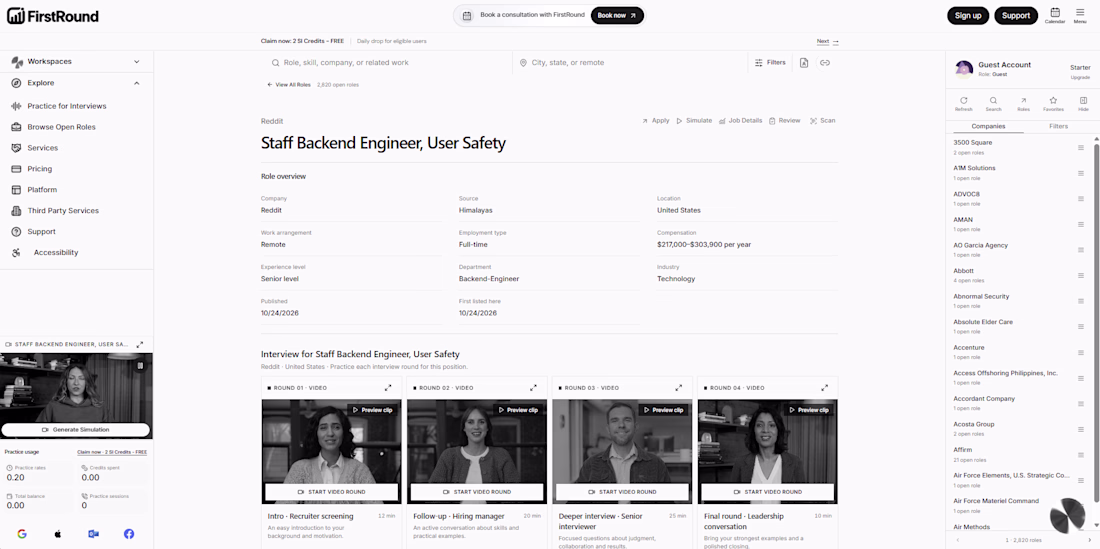Go to next companies page arrow
This screenshot has height=549, width=1100.
click(1089, 540)
